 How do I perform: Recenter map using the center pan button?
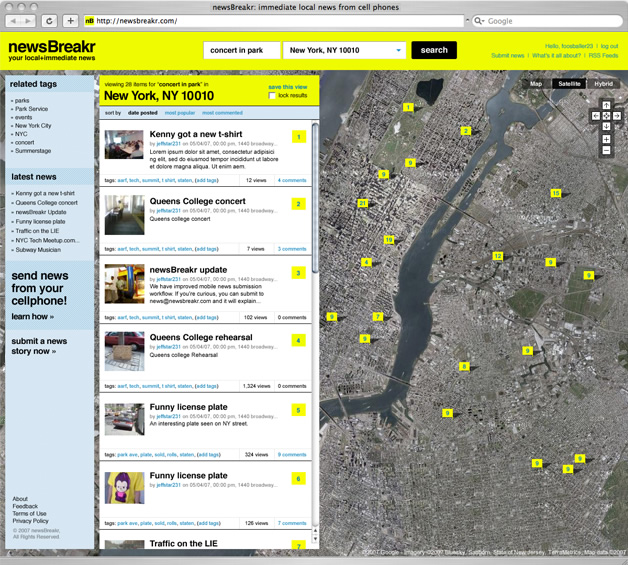click(606, 116)
